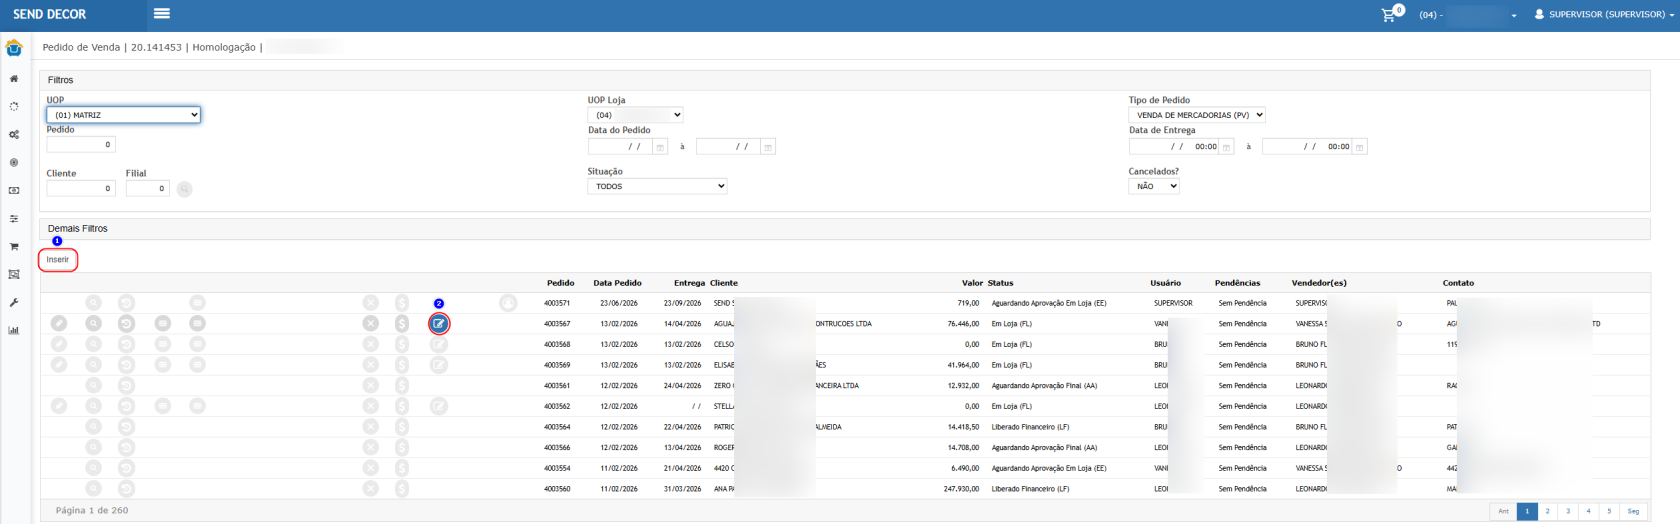
Task: Go to page 2 in pagination
Action: click(1547, 511)
